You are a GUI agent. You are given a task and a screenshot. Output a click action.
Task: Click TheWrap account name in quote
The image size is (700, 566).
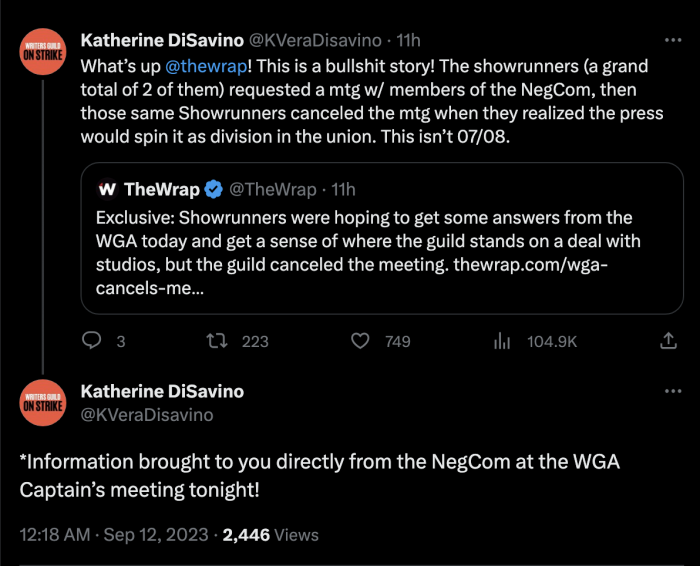coord(161,189)
